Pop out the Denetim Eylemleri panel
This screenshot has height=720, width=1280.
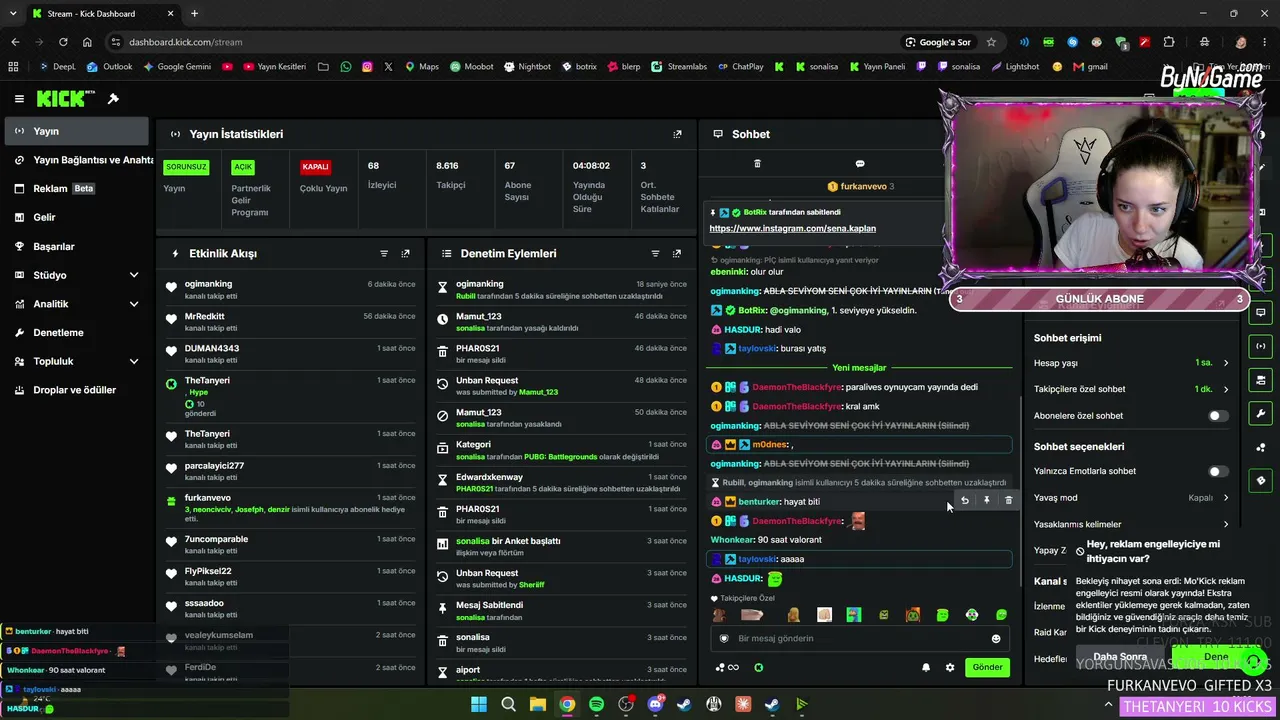pos(677,254)
